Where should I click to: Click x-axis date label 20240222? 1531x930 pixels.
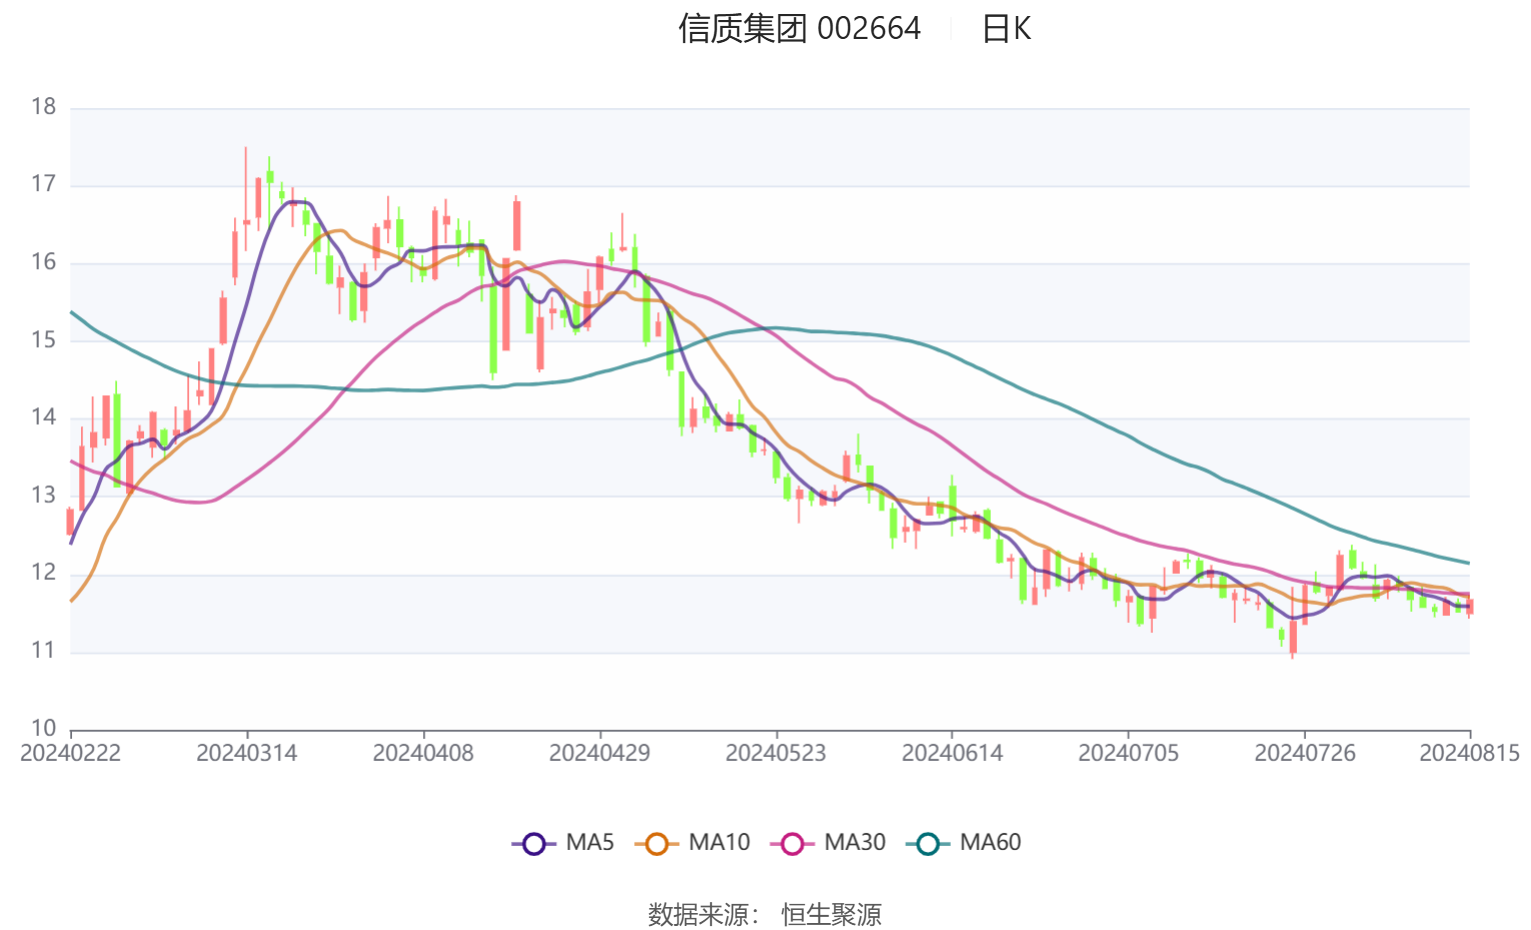[70, 753]
